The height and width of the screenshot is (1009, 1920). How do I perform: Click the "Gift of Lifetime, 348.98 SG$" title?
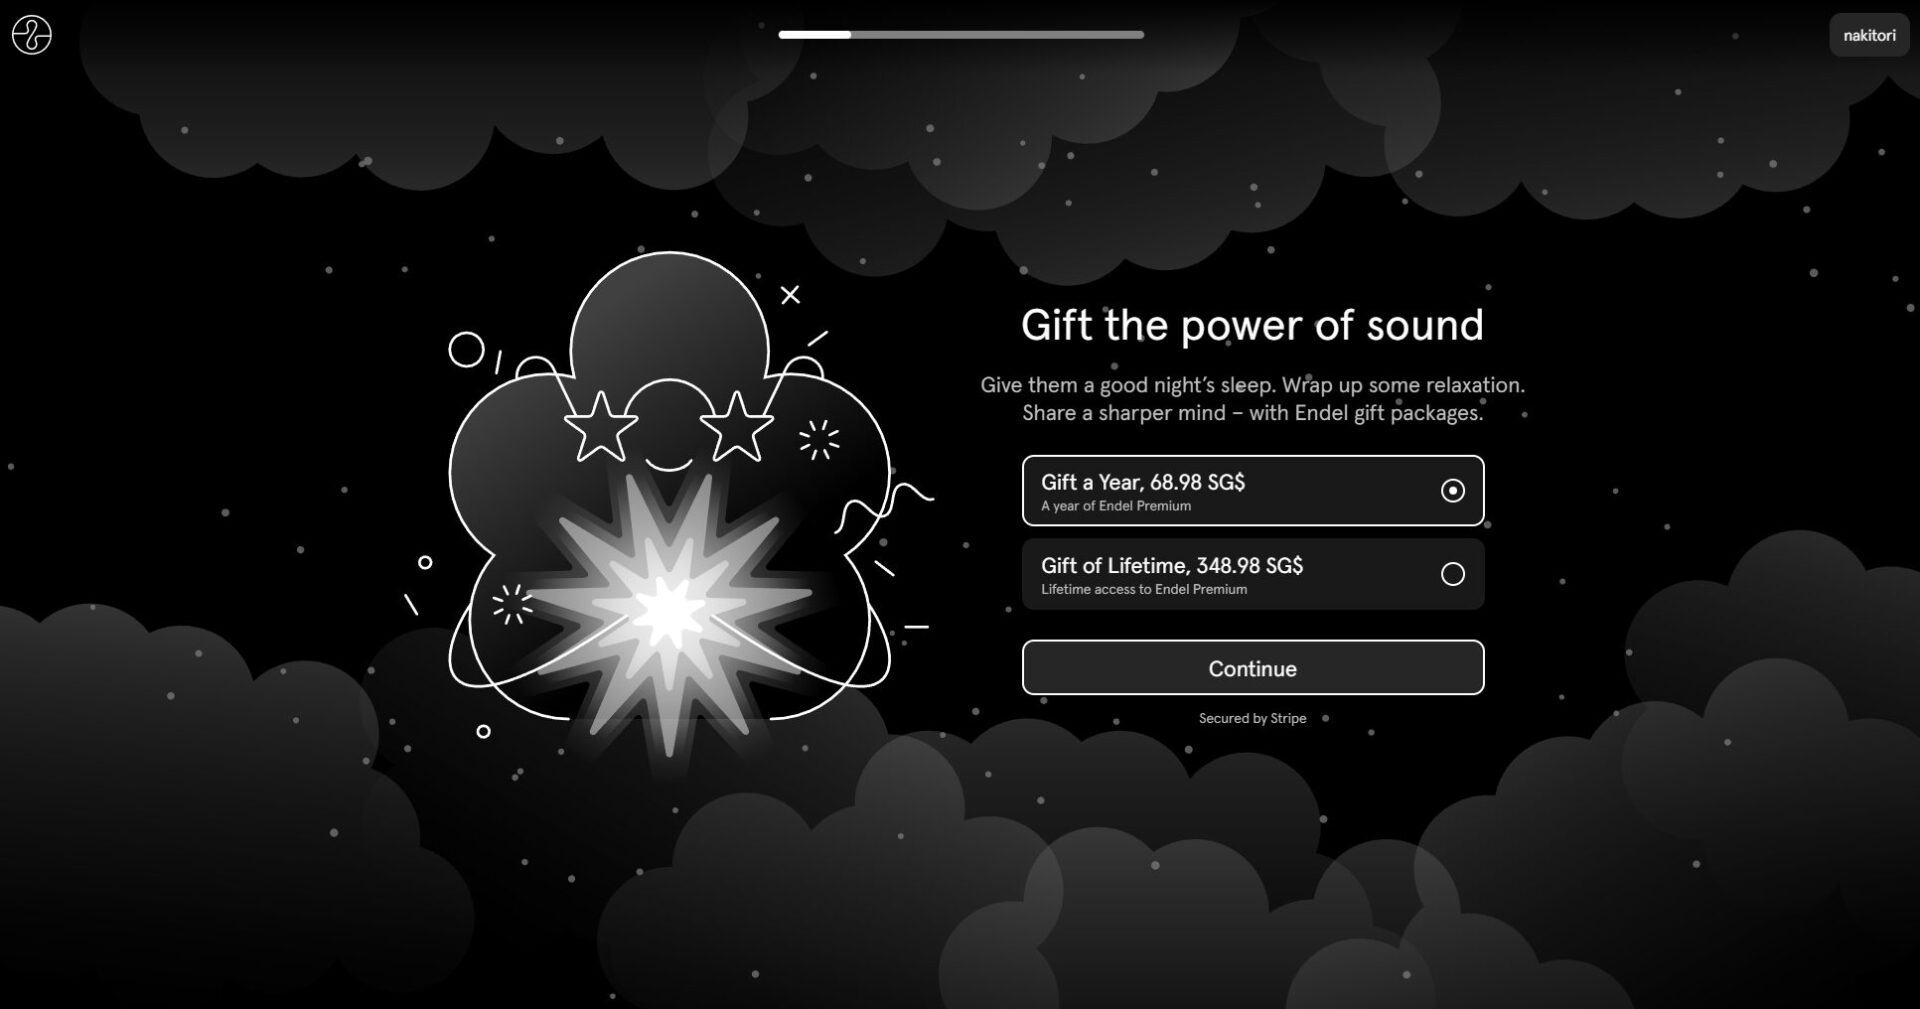point(1172,565)
